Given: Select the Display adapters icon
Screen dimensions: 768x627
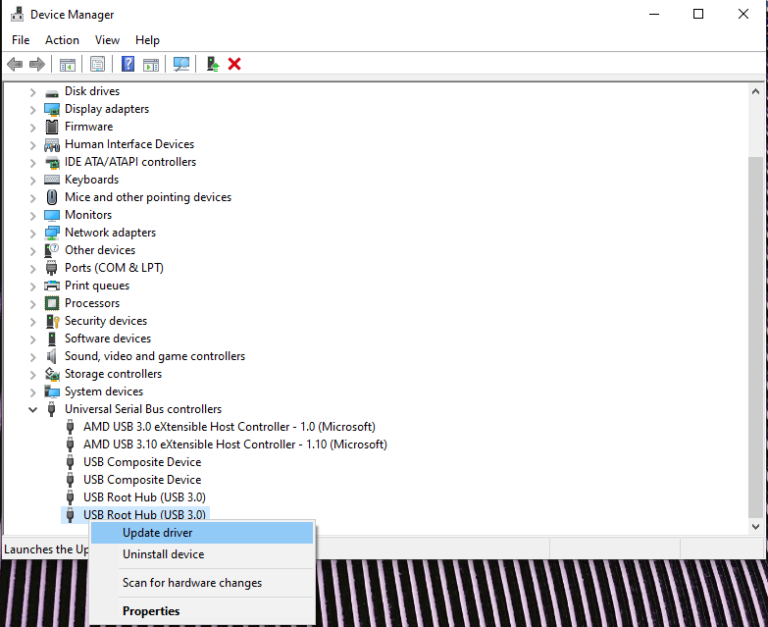Looking at the screenshot, I should [52, 109].
